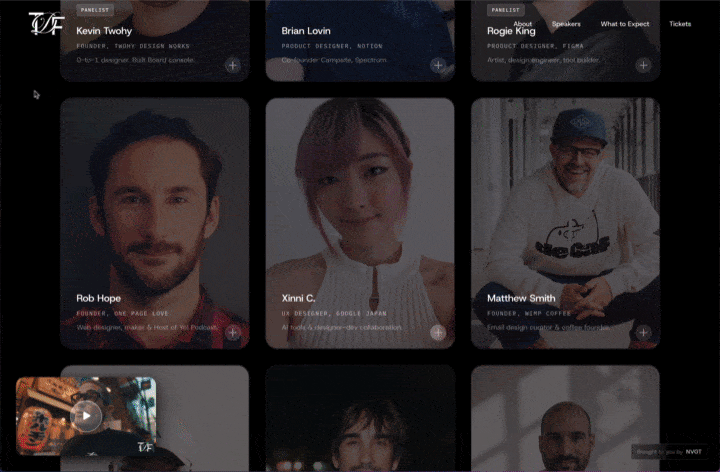Click the plus icon on Brian Lovin's card
Image resolution: width=720 pixels, height=472 pixels.
click(x=437, y=66)
